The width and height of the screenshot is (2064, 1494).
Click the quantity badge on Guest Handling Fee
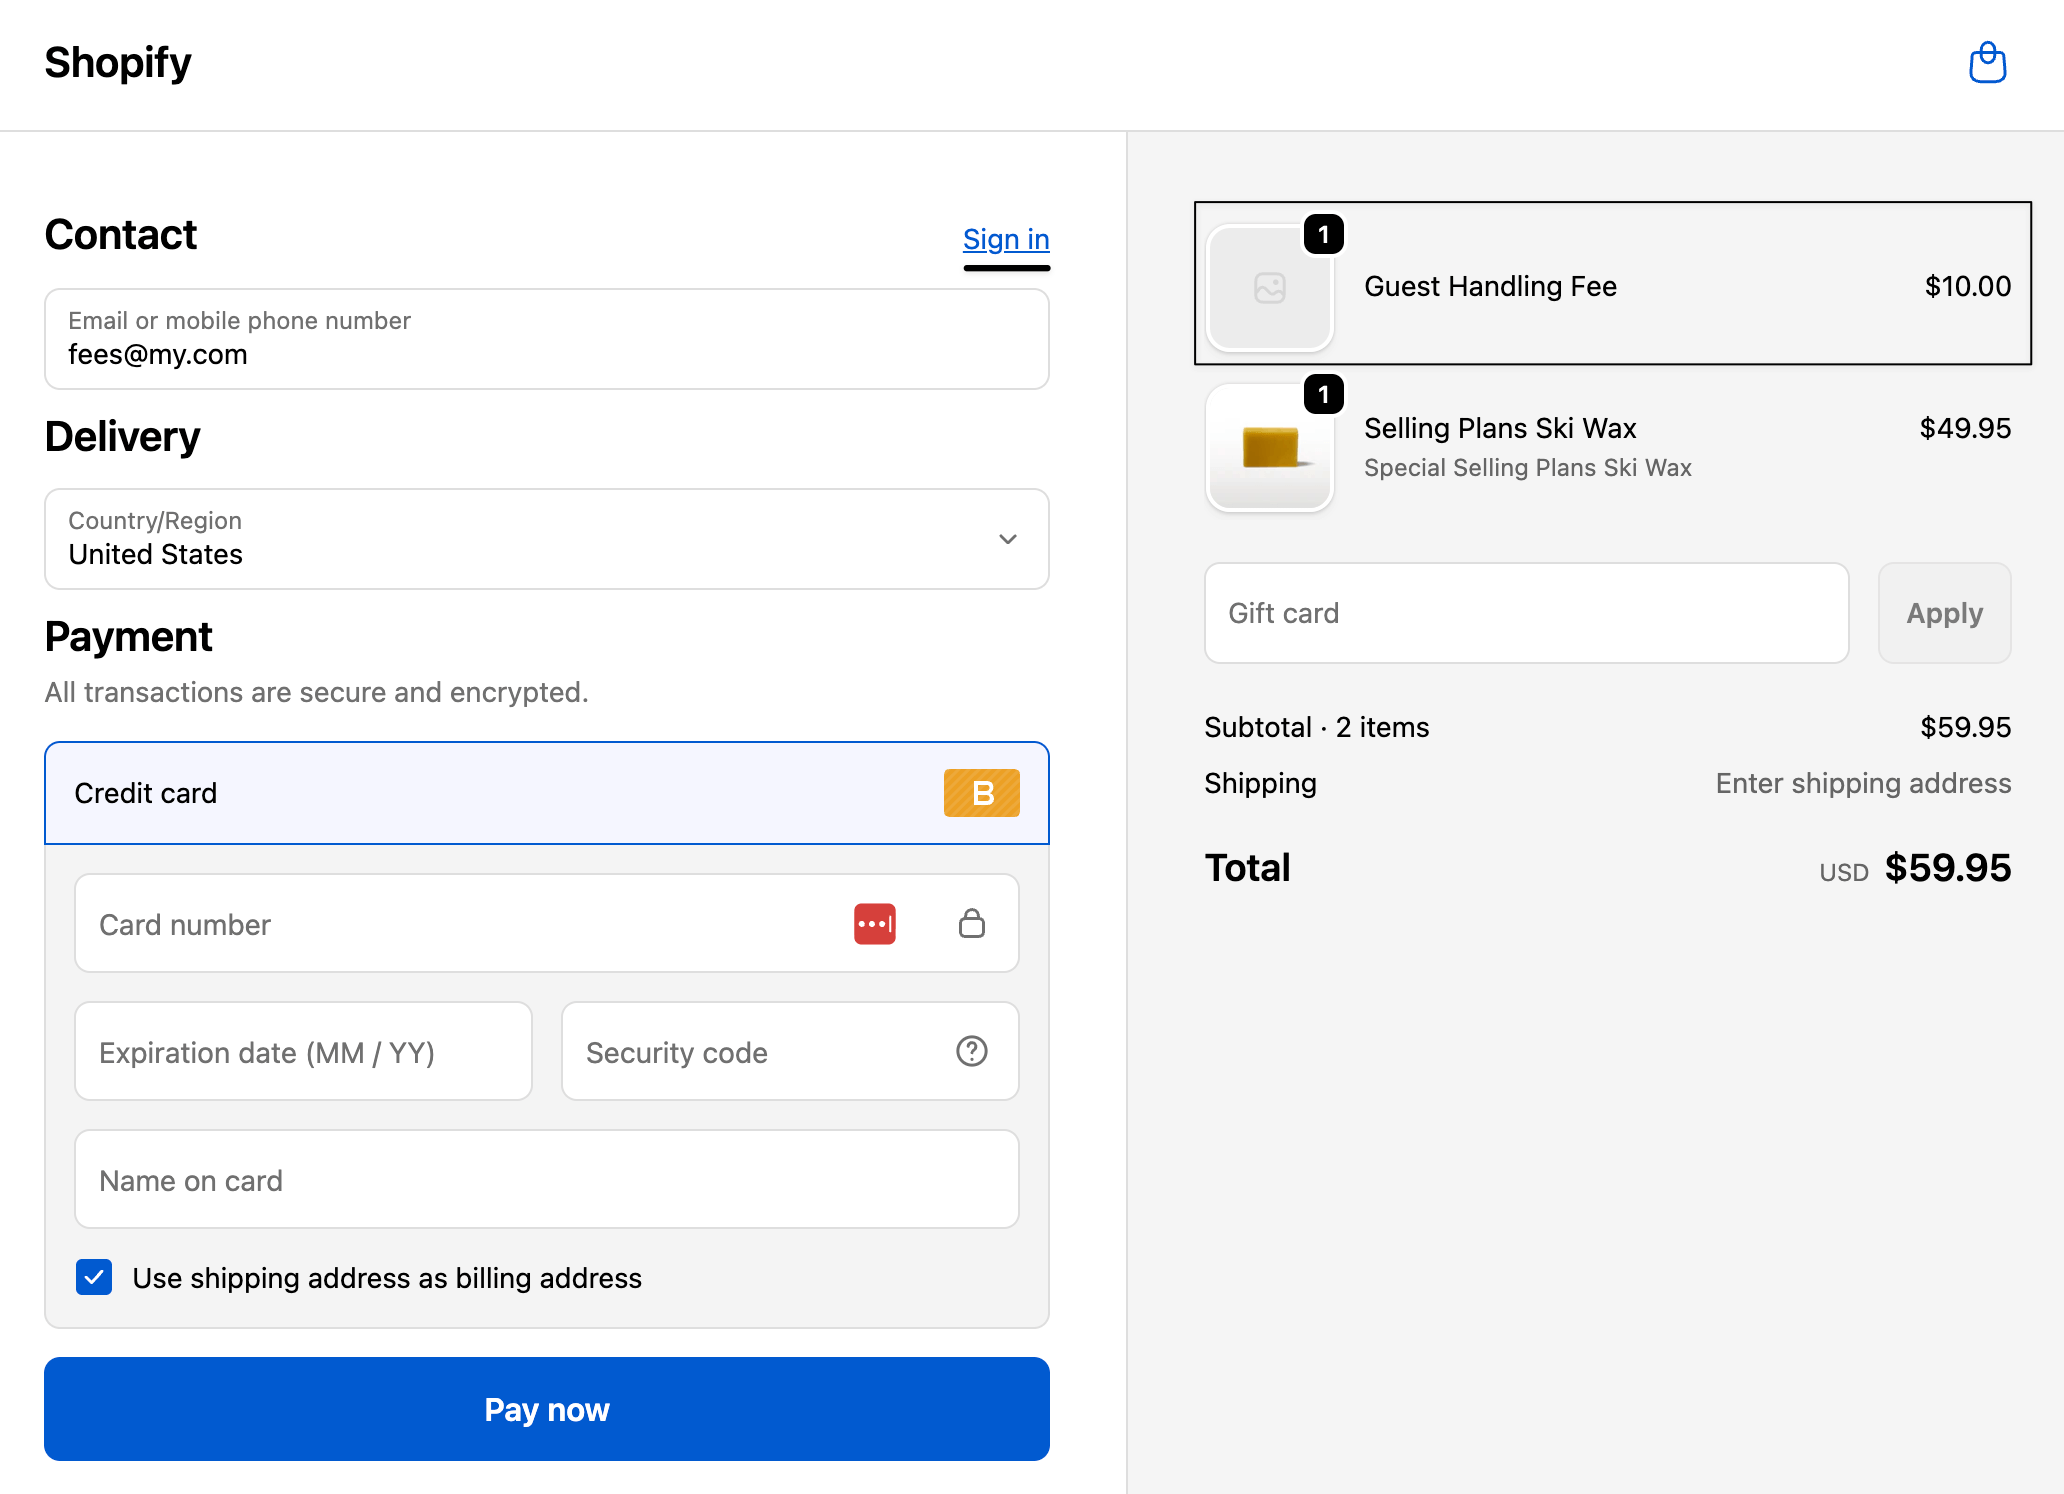pos(1323,235)
